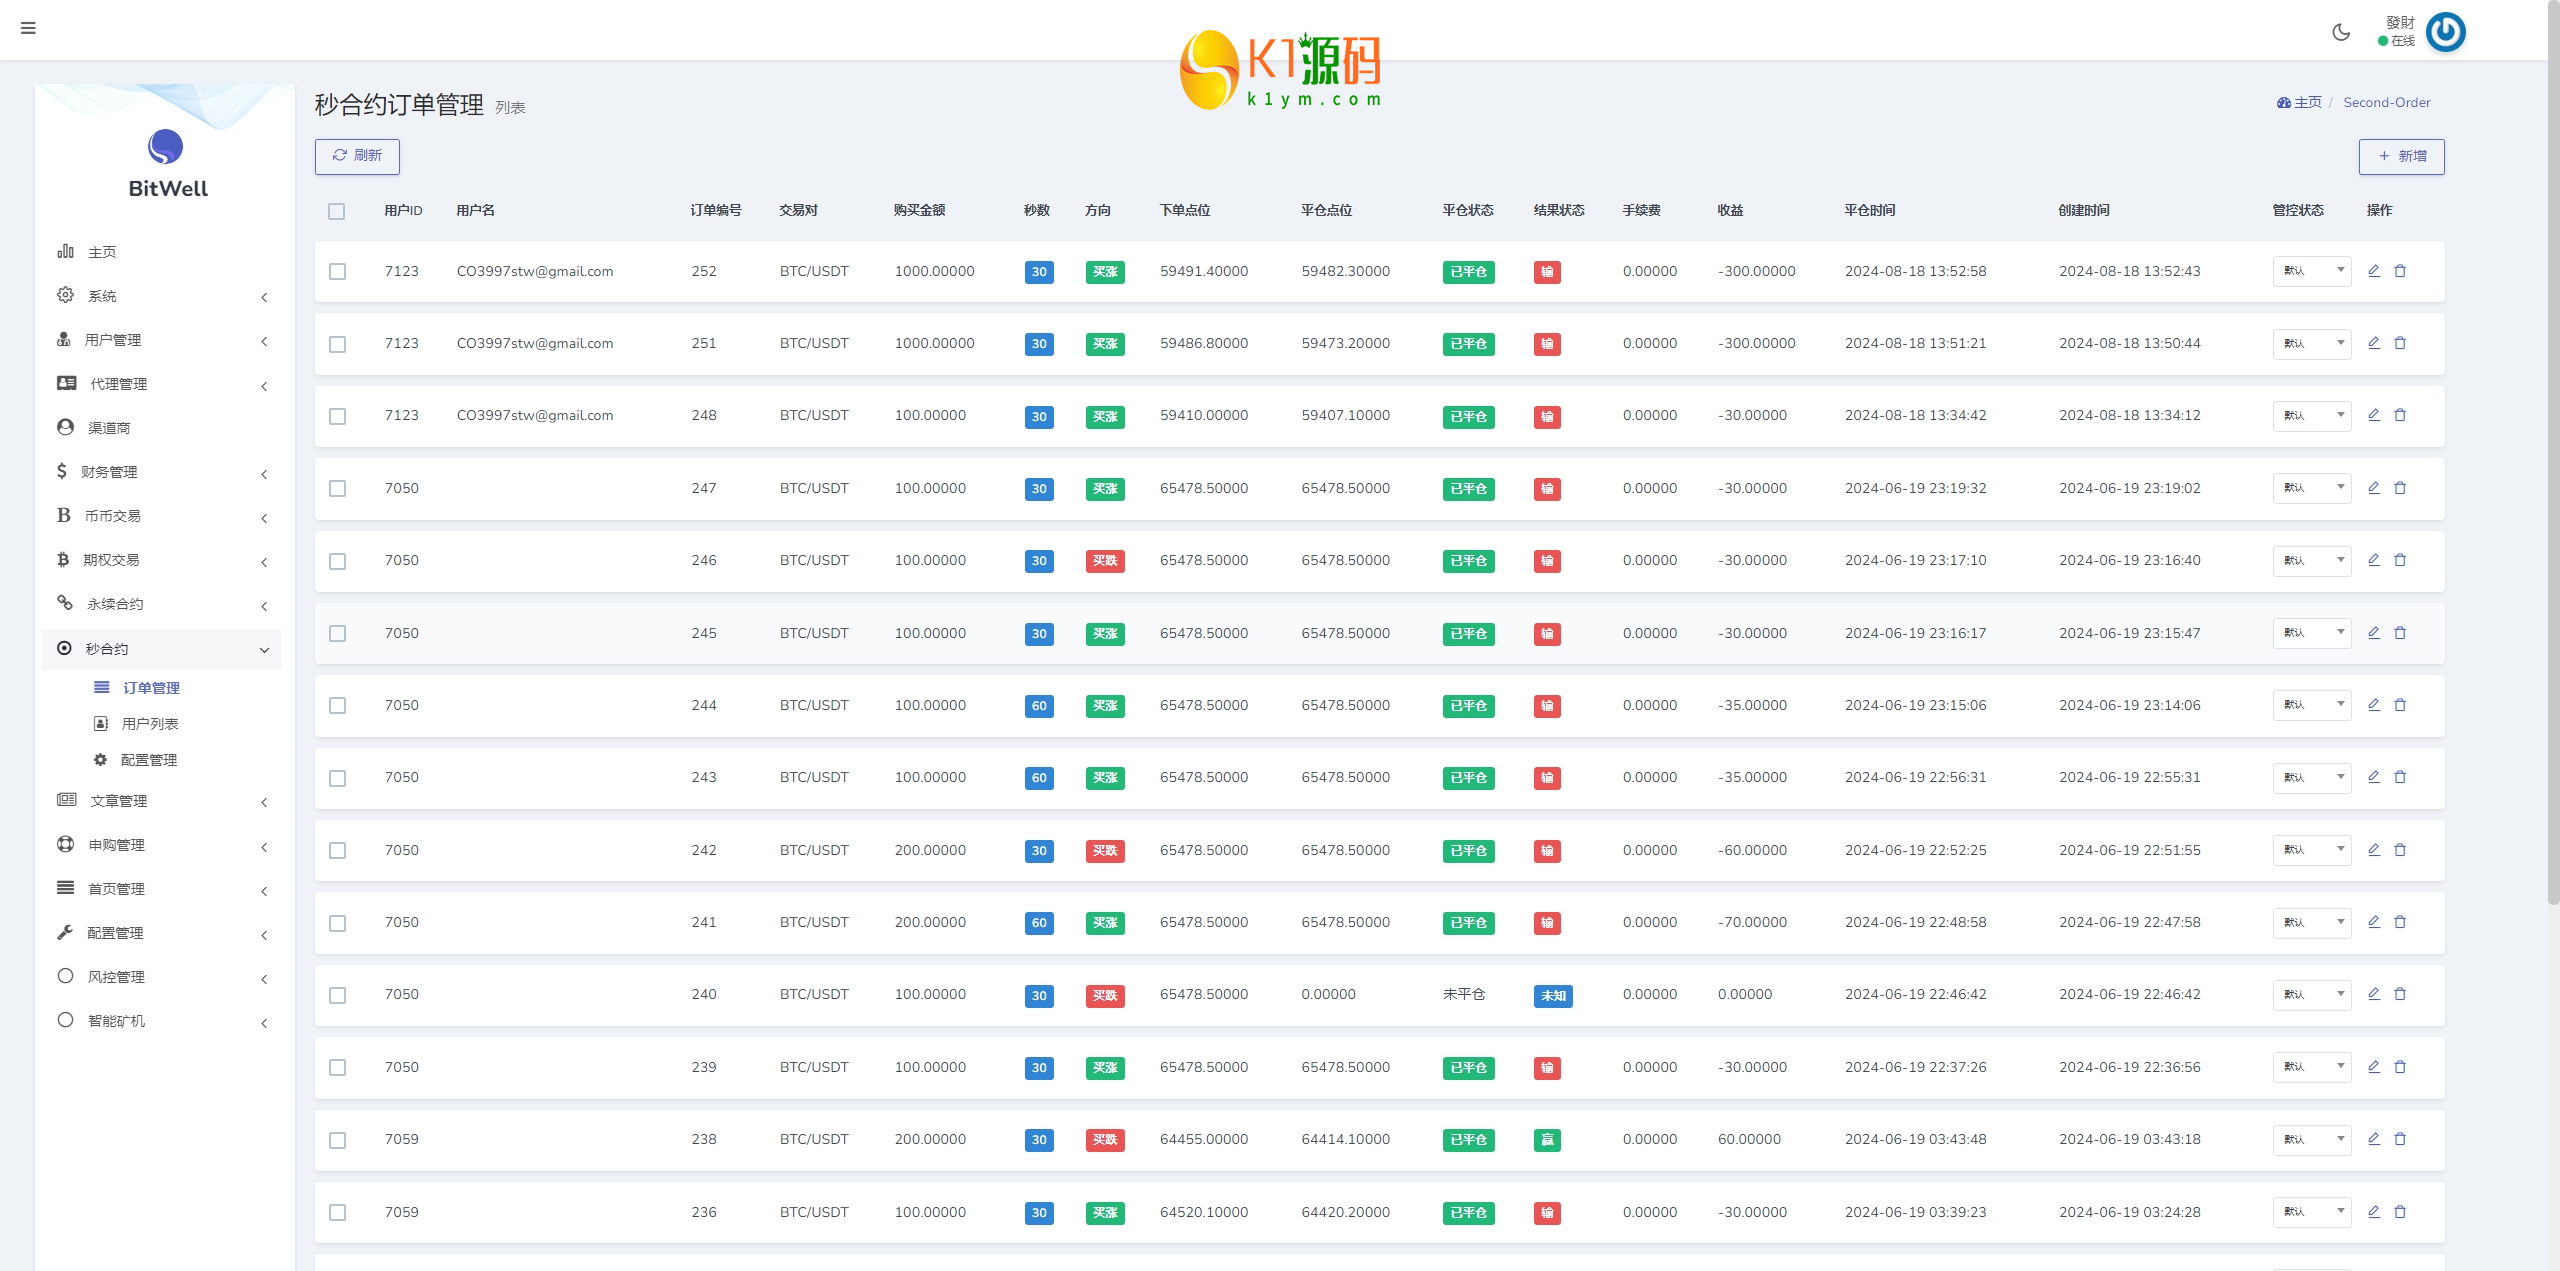Screen dimensions: 2560x1271
Task: Tick checkbox for order 252 row
Action: point(338,272)
